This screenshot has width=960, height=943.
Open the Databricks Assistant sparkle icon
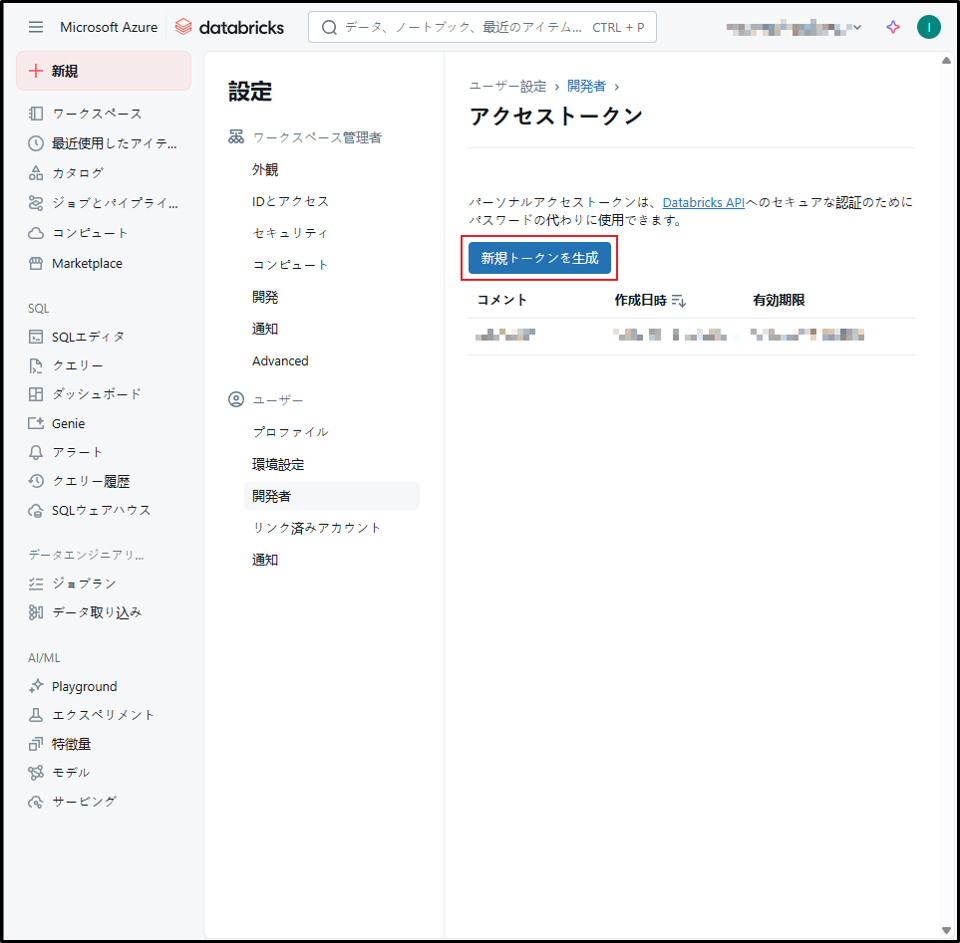(x=893, y=27)
